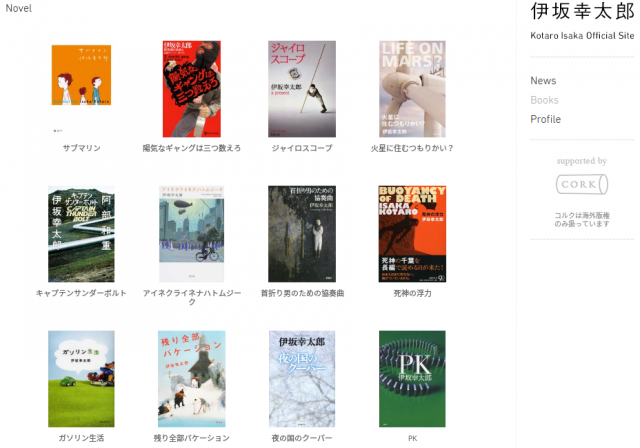Image resolution: width=640 pixels, height=448 pixels.
Task: Click the 首折り男のための協奏曲 title link
Action: click(302, 293)
